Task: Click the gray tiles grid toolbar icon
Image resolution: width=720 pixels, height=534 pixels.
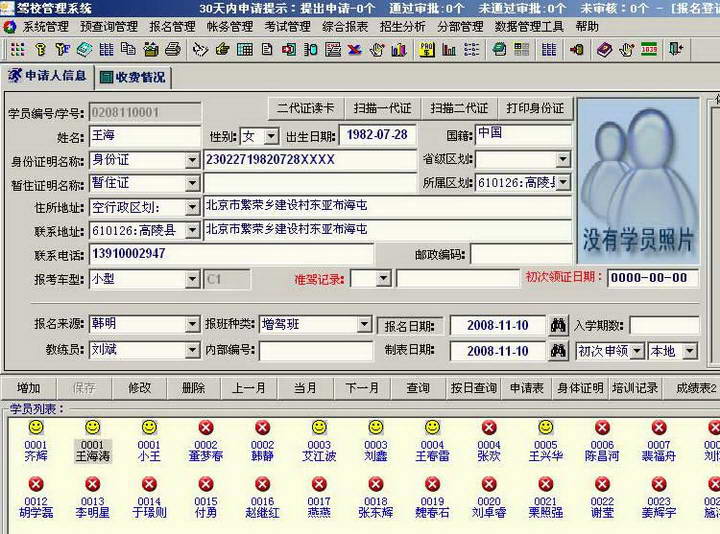Action: [521, 49]
